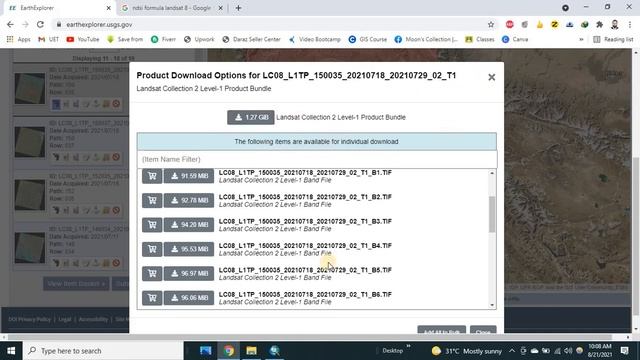Click Add All to Bulk button
The image size is (640, 360).
[441, 330]
